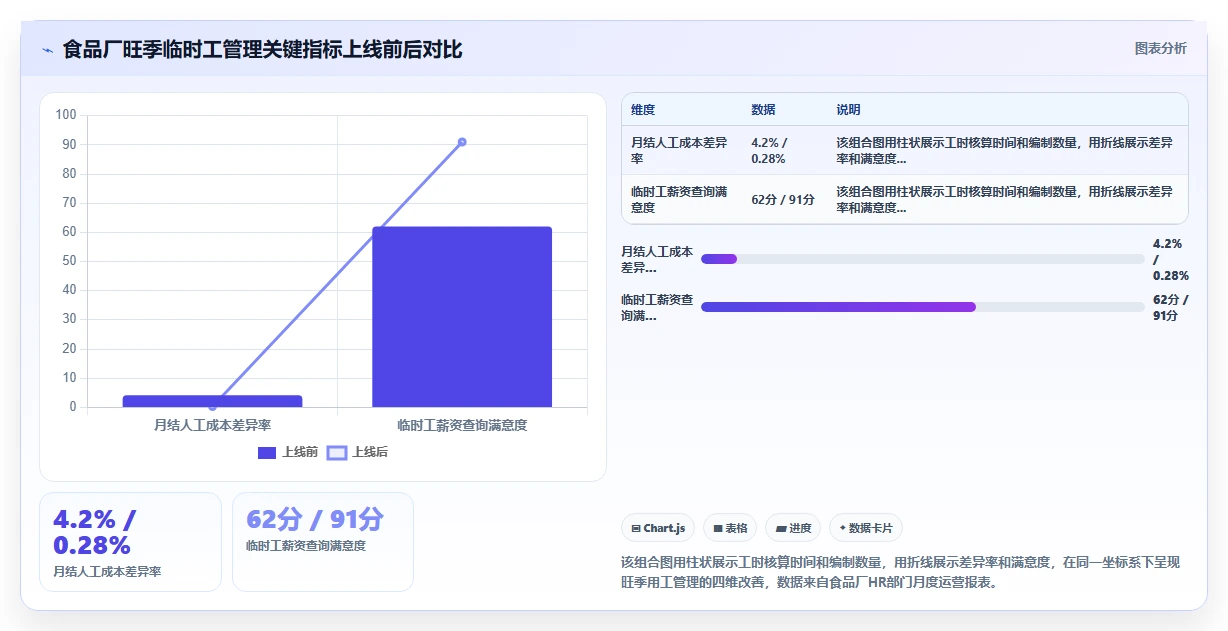Click progress value 62分 / 91分
The image size is (1228, 631).
pos(1170,307)
